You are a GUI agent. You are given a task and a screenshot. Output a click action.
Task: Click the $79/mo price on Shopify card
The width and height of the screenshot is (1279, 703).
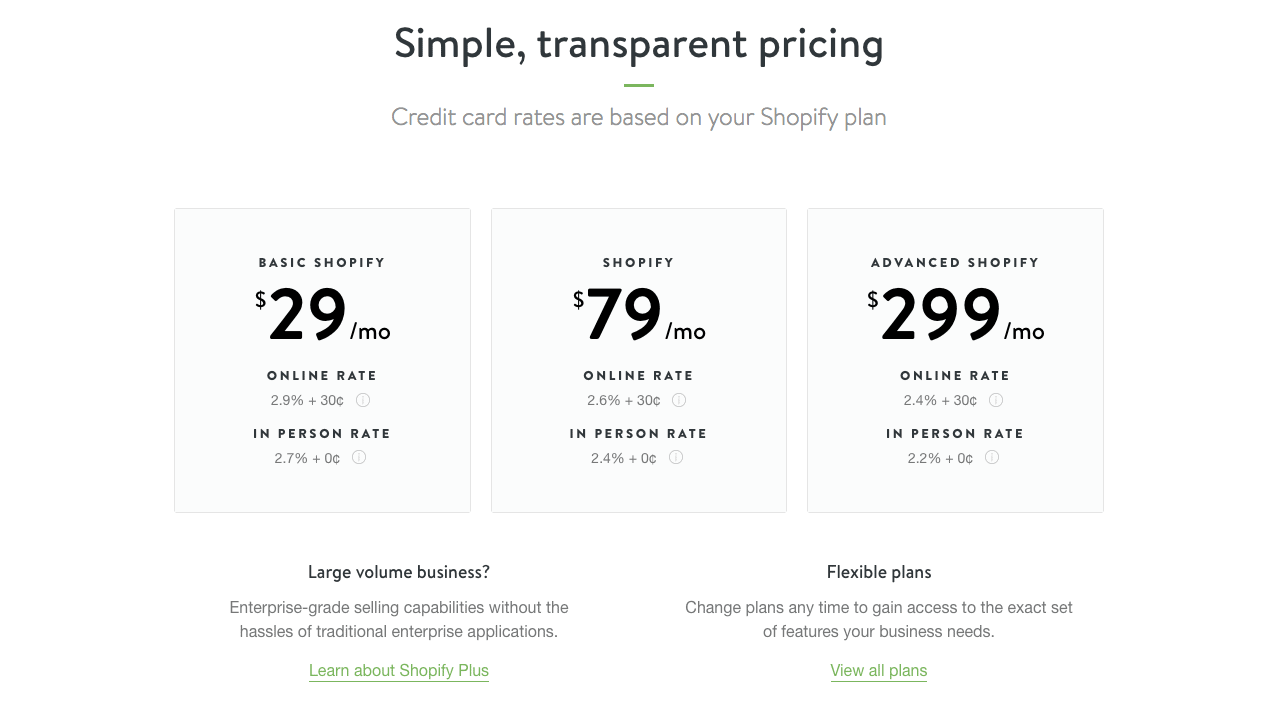[x=639, y=315]
